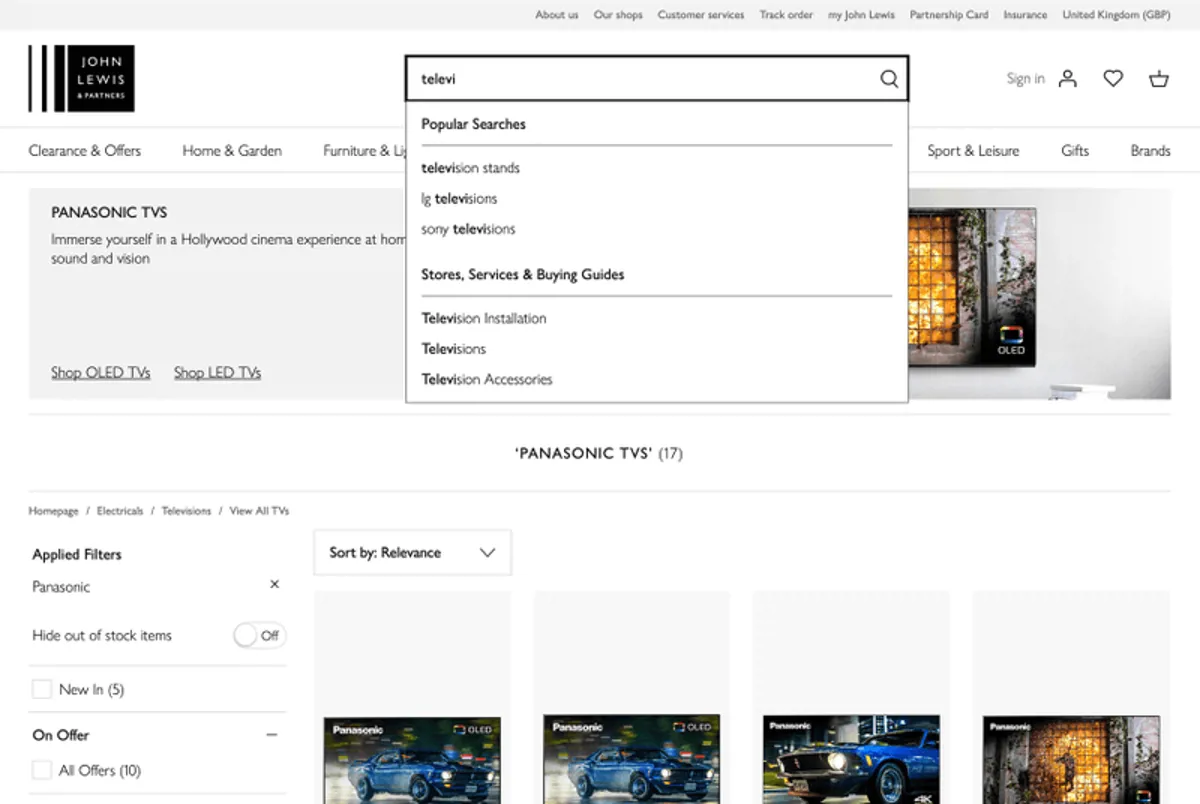The height and width of the screenshot is (804, 1200).
Task: Check the New In filter checkbox
Action: point(42,689)
